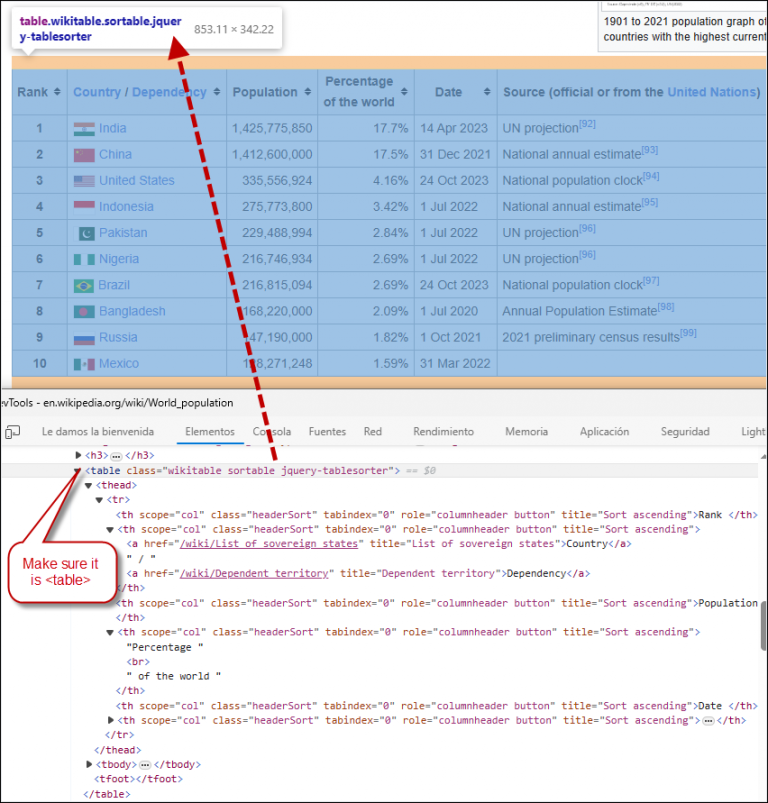The width and height of the screenshot is (768, 803).
Task: Open the China country link
Action: (x=115, y=155)
